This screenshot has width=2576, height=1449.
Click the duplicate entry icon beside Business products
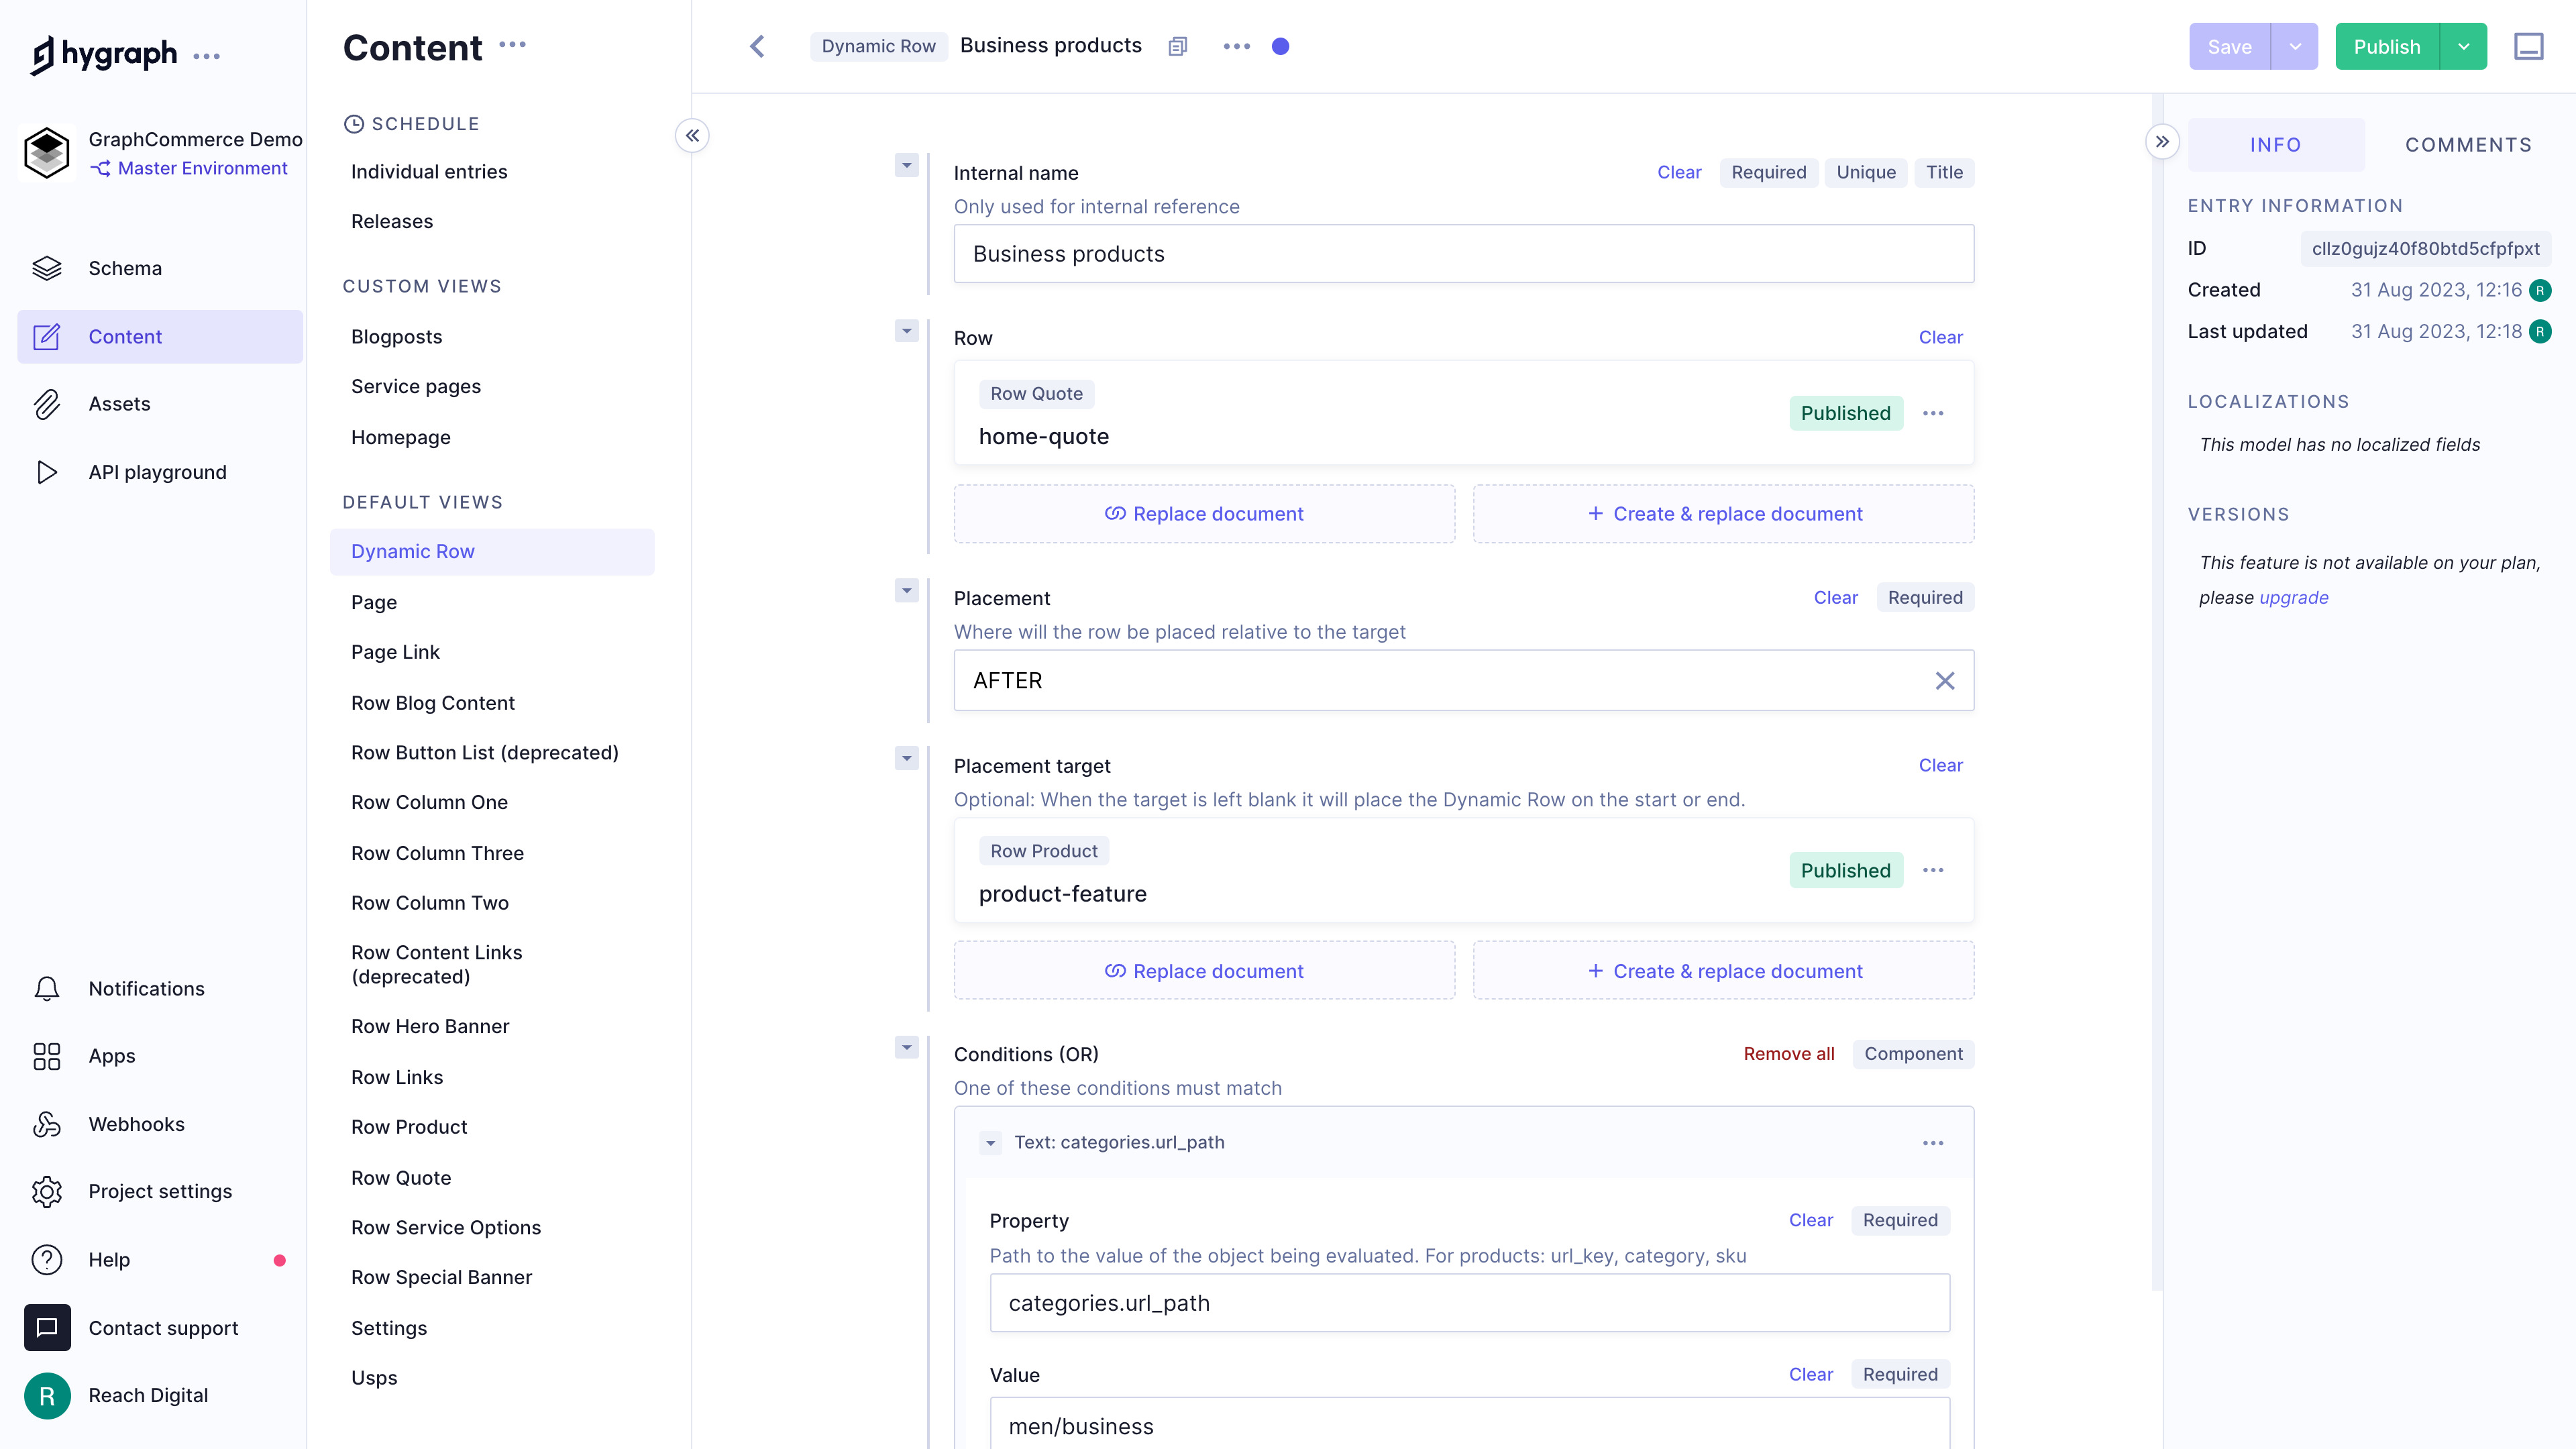point(1178,46)
